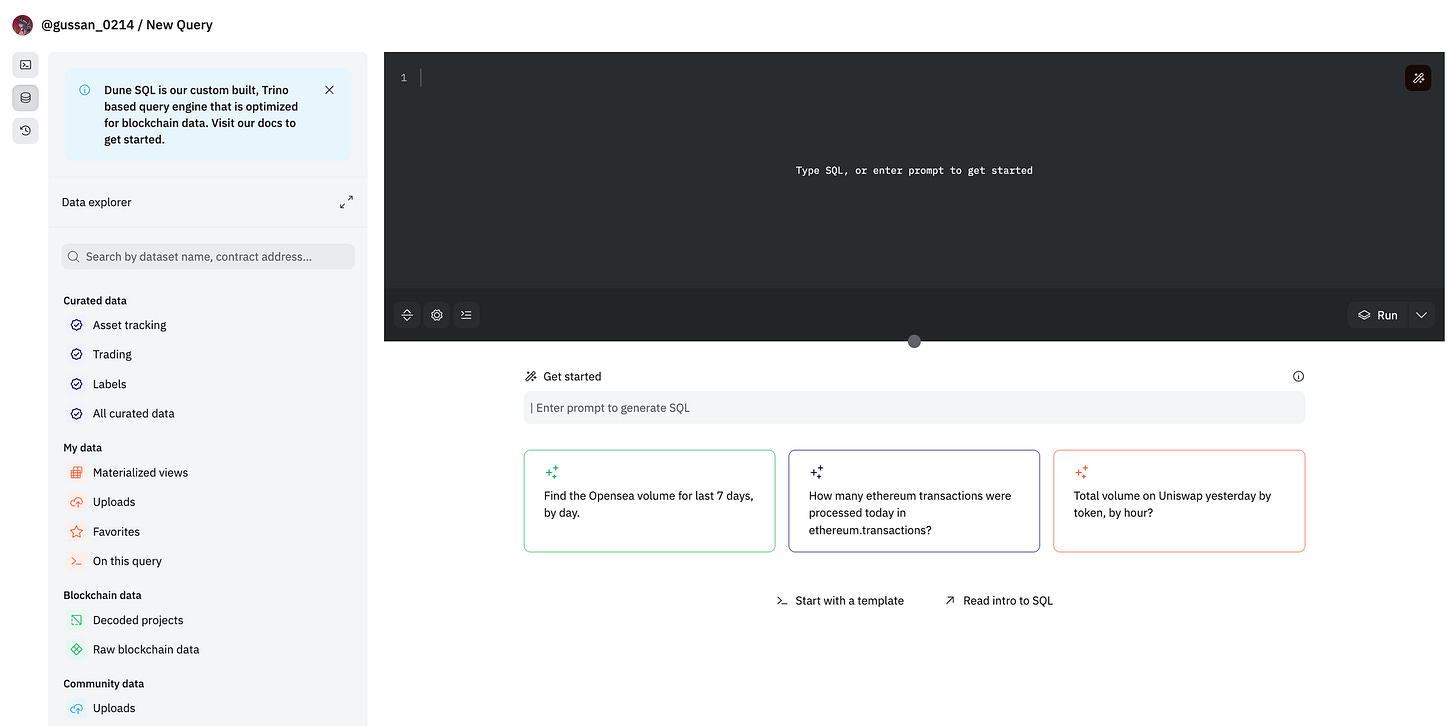This screenshot has height=726, width=1456.
Task: Run the query with Run button
Action: (x=1377, y=315)
